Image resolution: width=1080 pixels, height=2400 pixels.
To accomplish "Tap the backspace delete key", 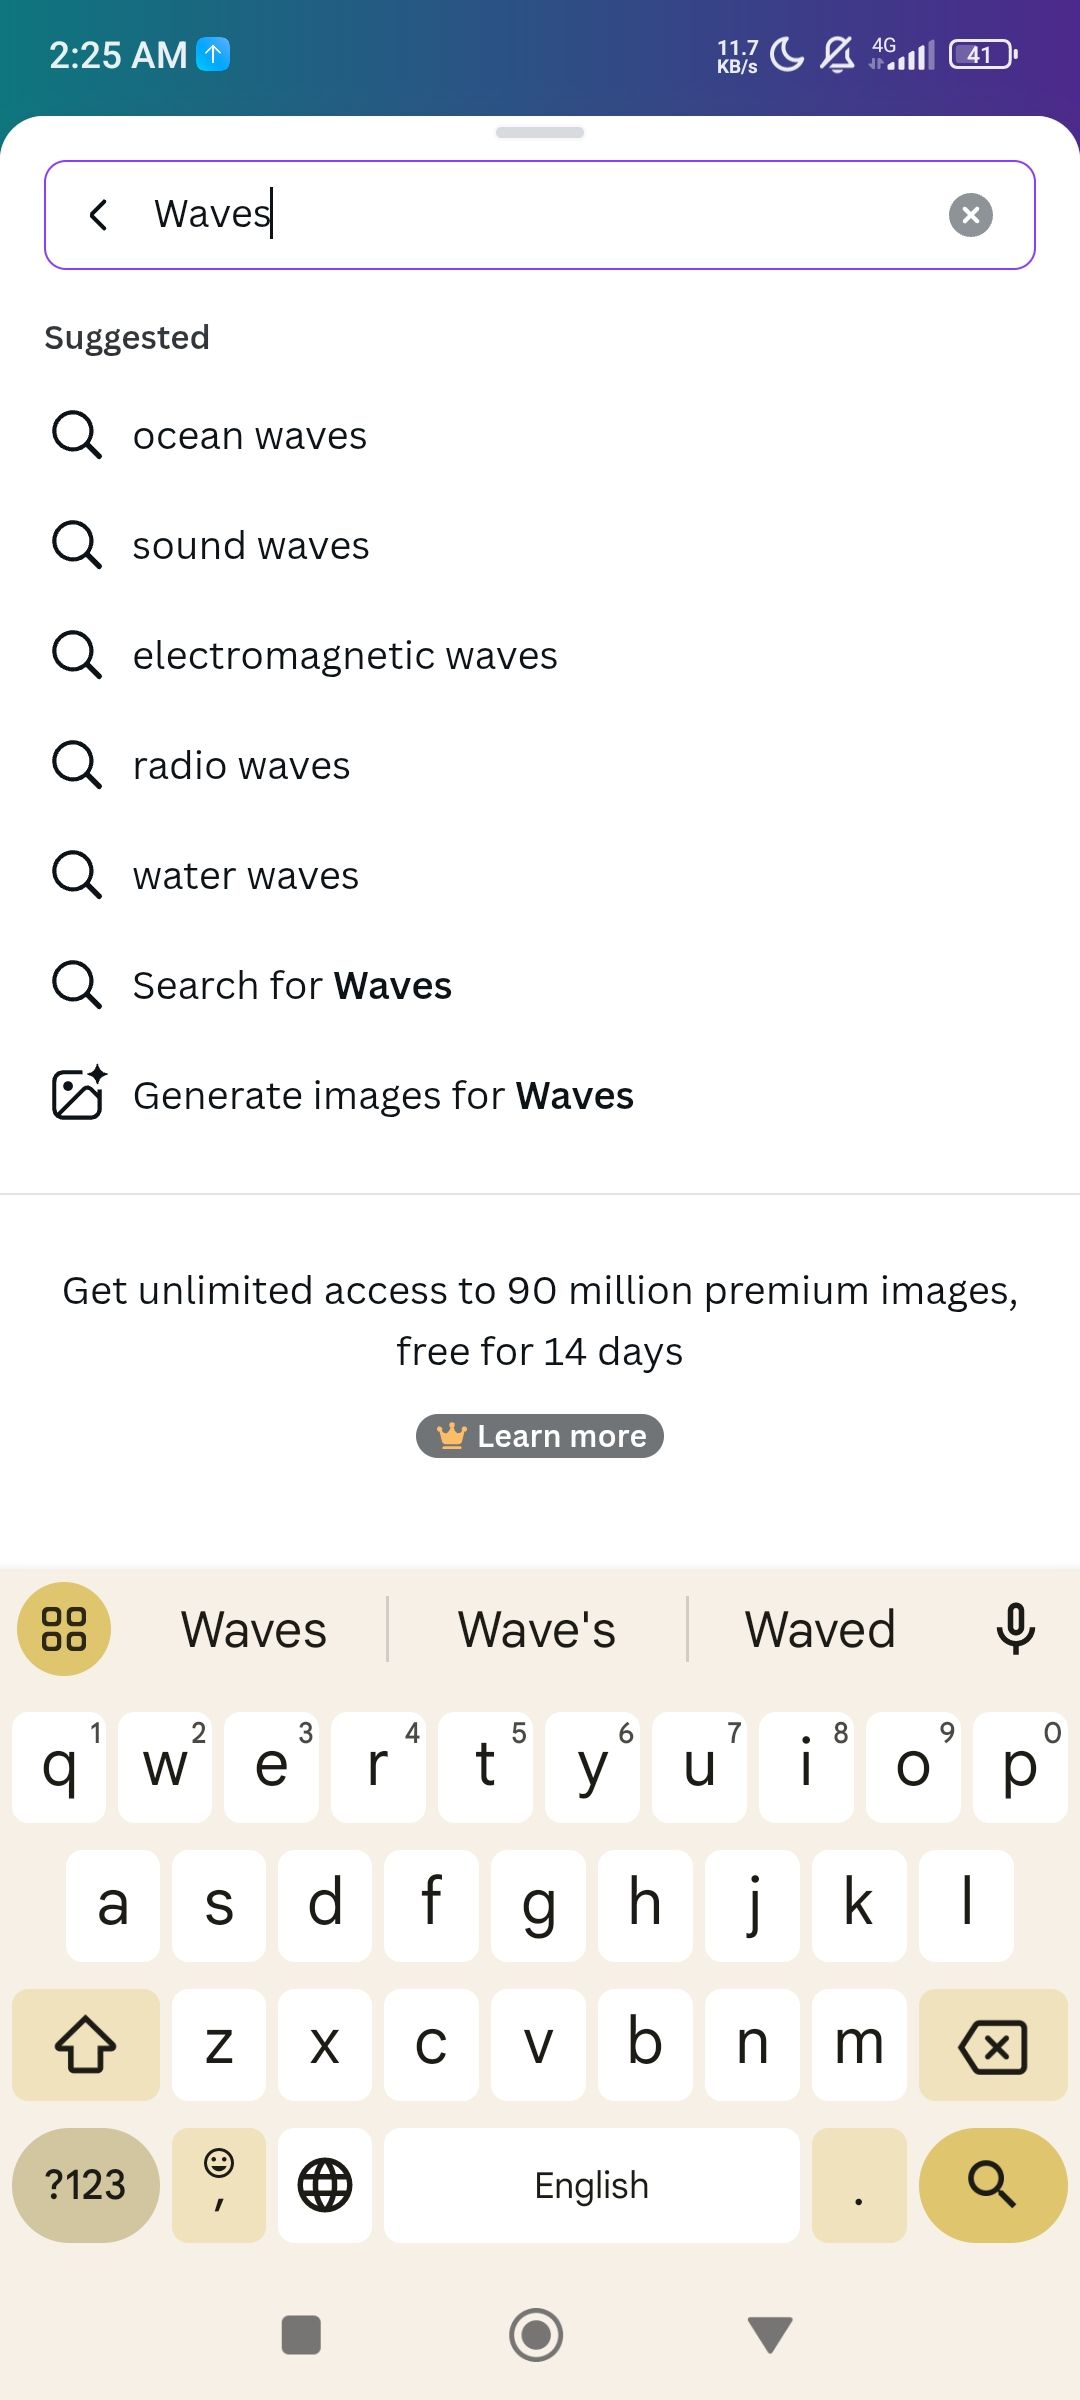I will pyautogui.click(x=992, y=2046).
